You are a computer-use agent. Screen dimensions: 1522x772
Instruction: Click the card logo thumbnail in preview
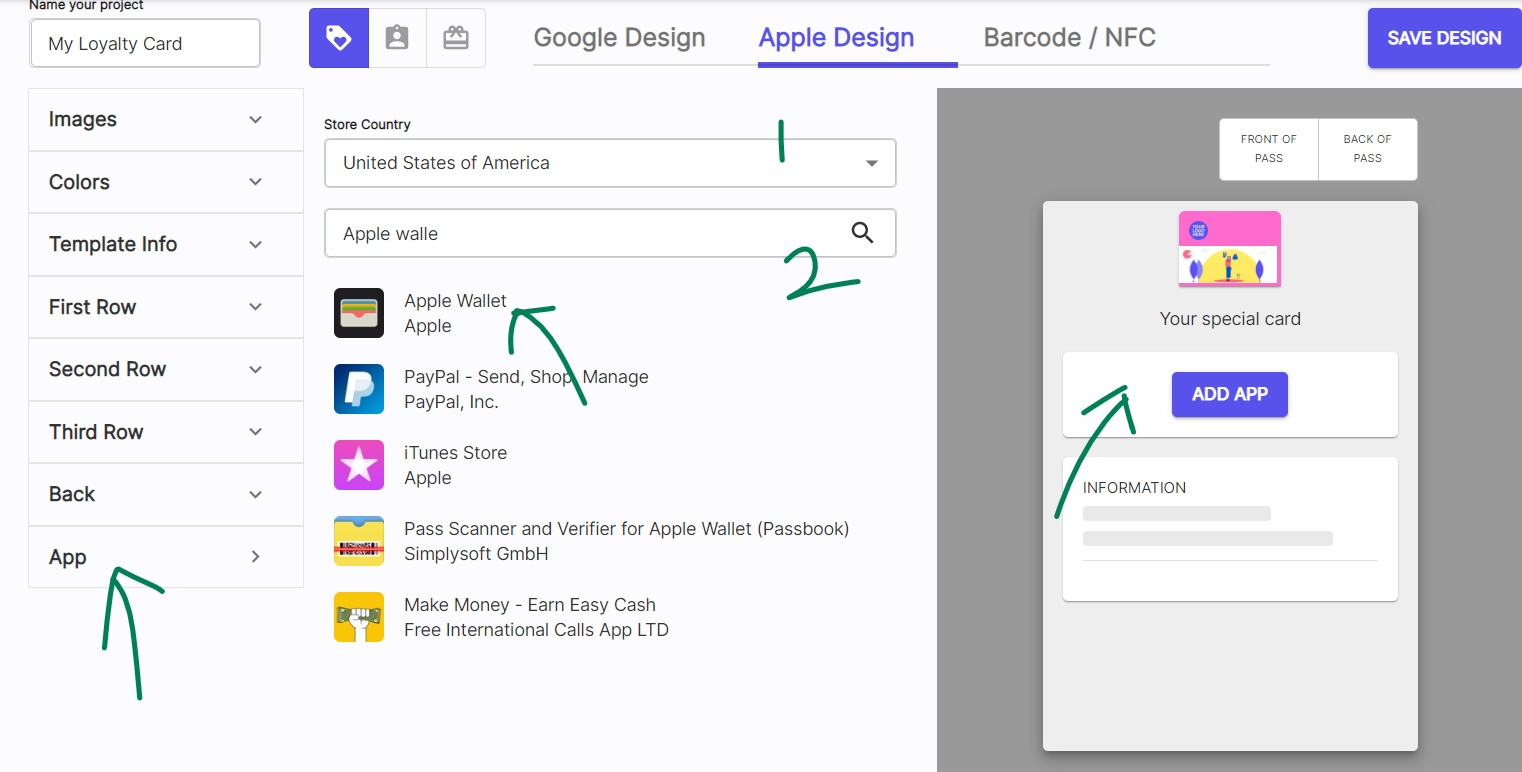[1230, 249]
